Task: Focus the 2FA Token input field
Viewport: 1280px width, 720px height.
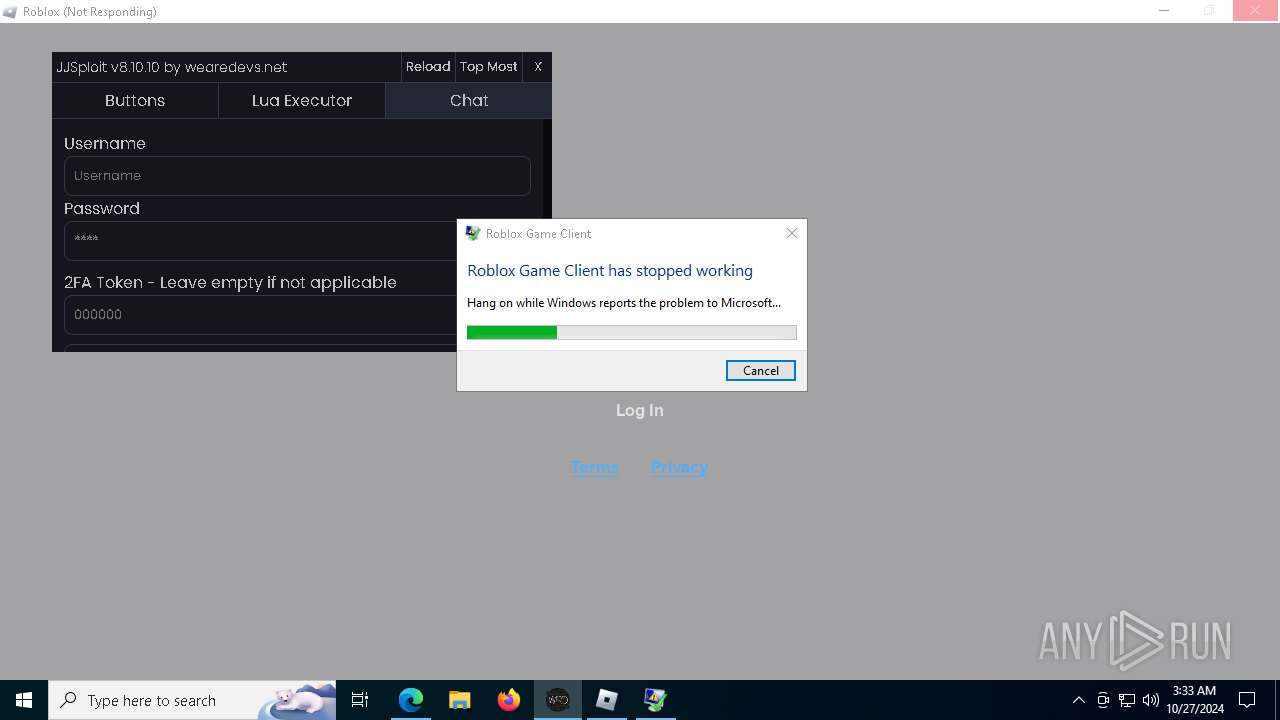Action: coord(261,315)
